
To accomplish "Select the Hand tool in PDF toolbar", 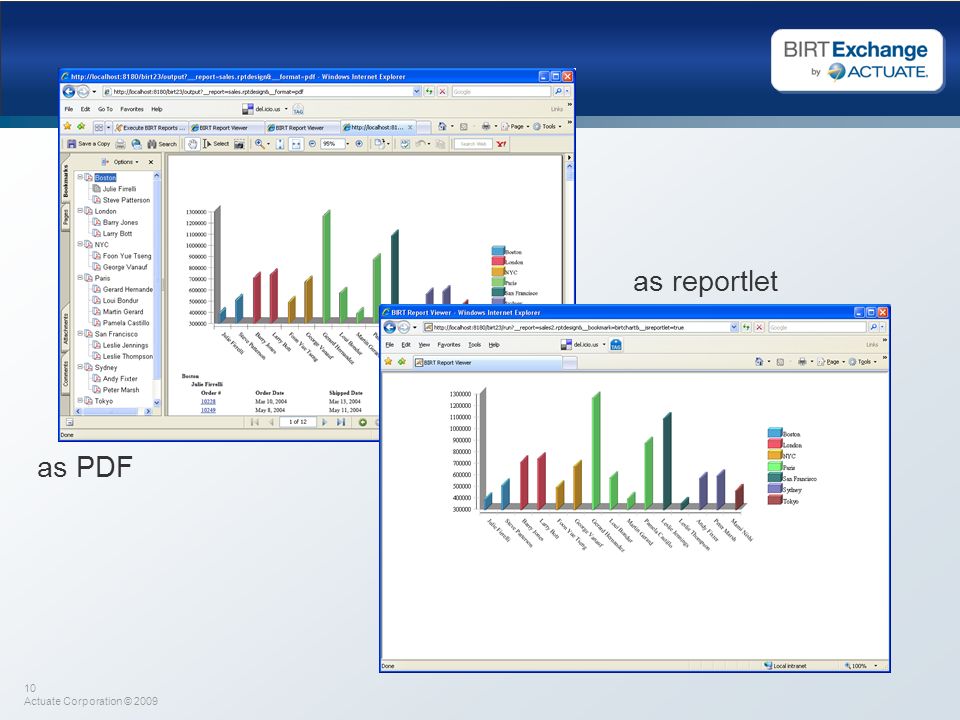I will click(192, 144).
